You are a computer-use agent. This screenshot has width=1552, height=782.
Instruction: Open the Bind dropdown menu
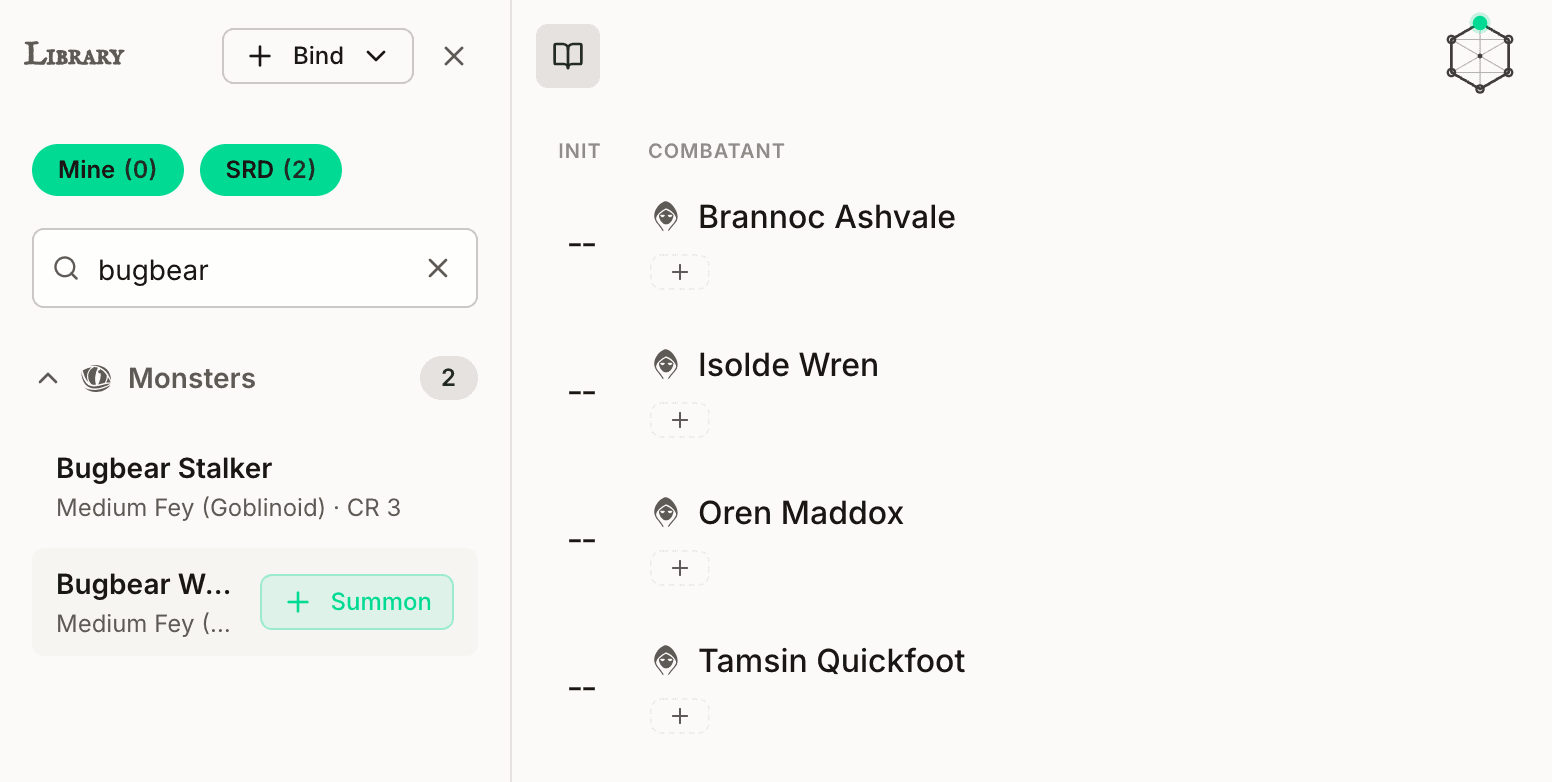click(318, 56)
